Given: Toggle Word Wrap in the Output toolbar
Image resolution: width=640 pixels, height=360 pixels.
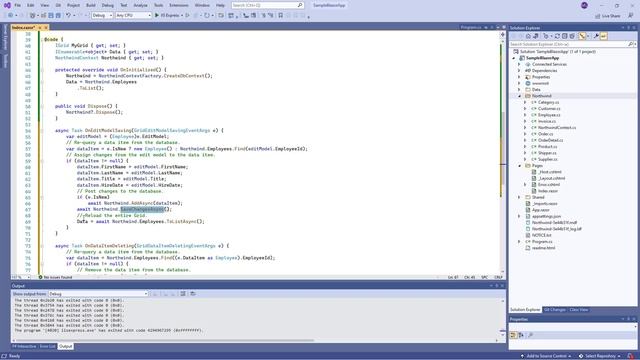Looking at the screenshot, I should pos(193,293).
